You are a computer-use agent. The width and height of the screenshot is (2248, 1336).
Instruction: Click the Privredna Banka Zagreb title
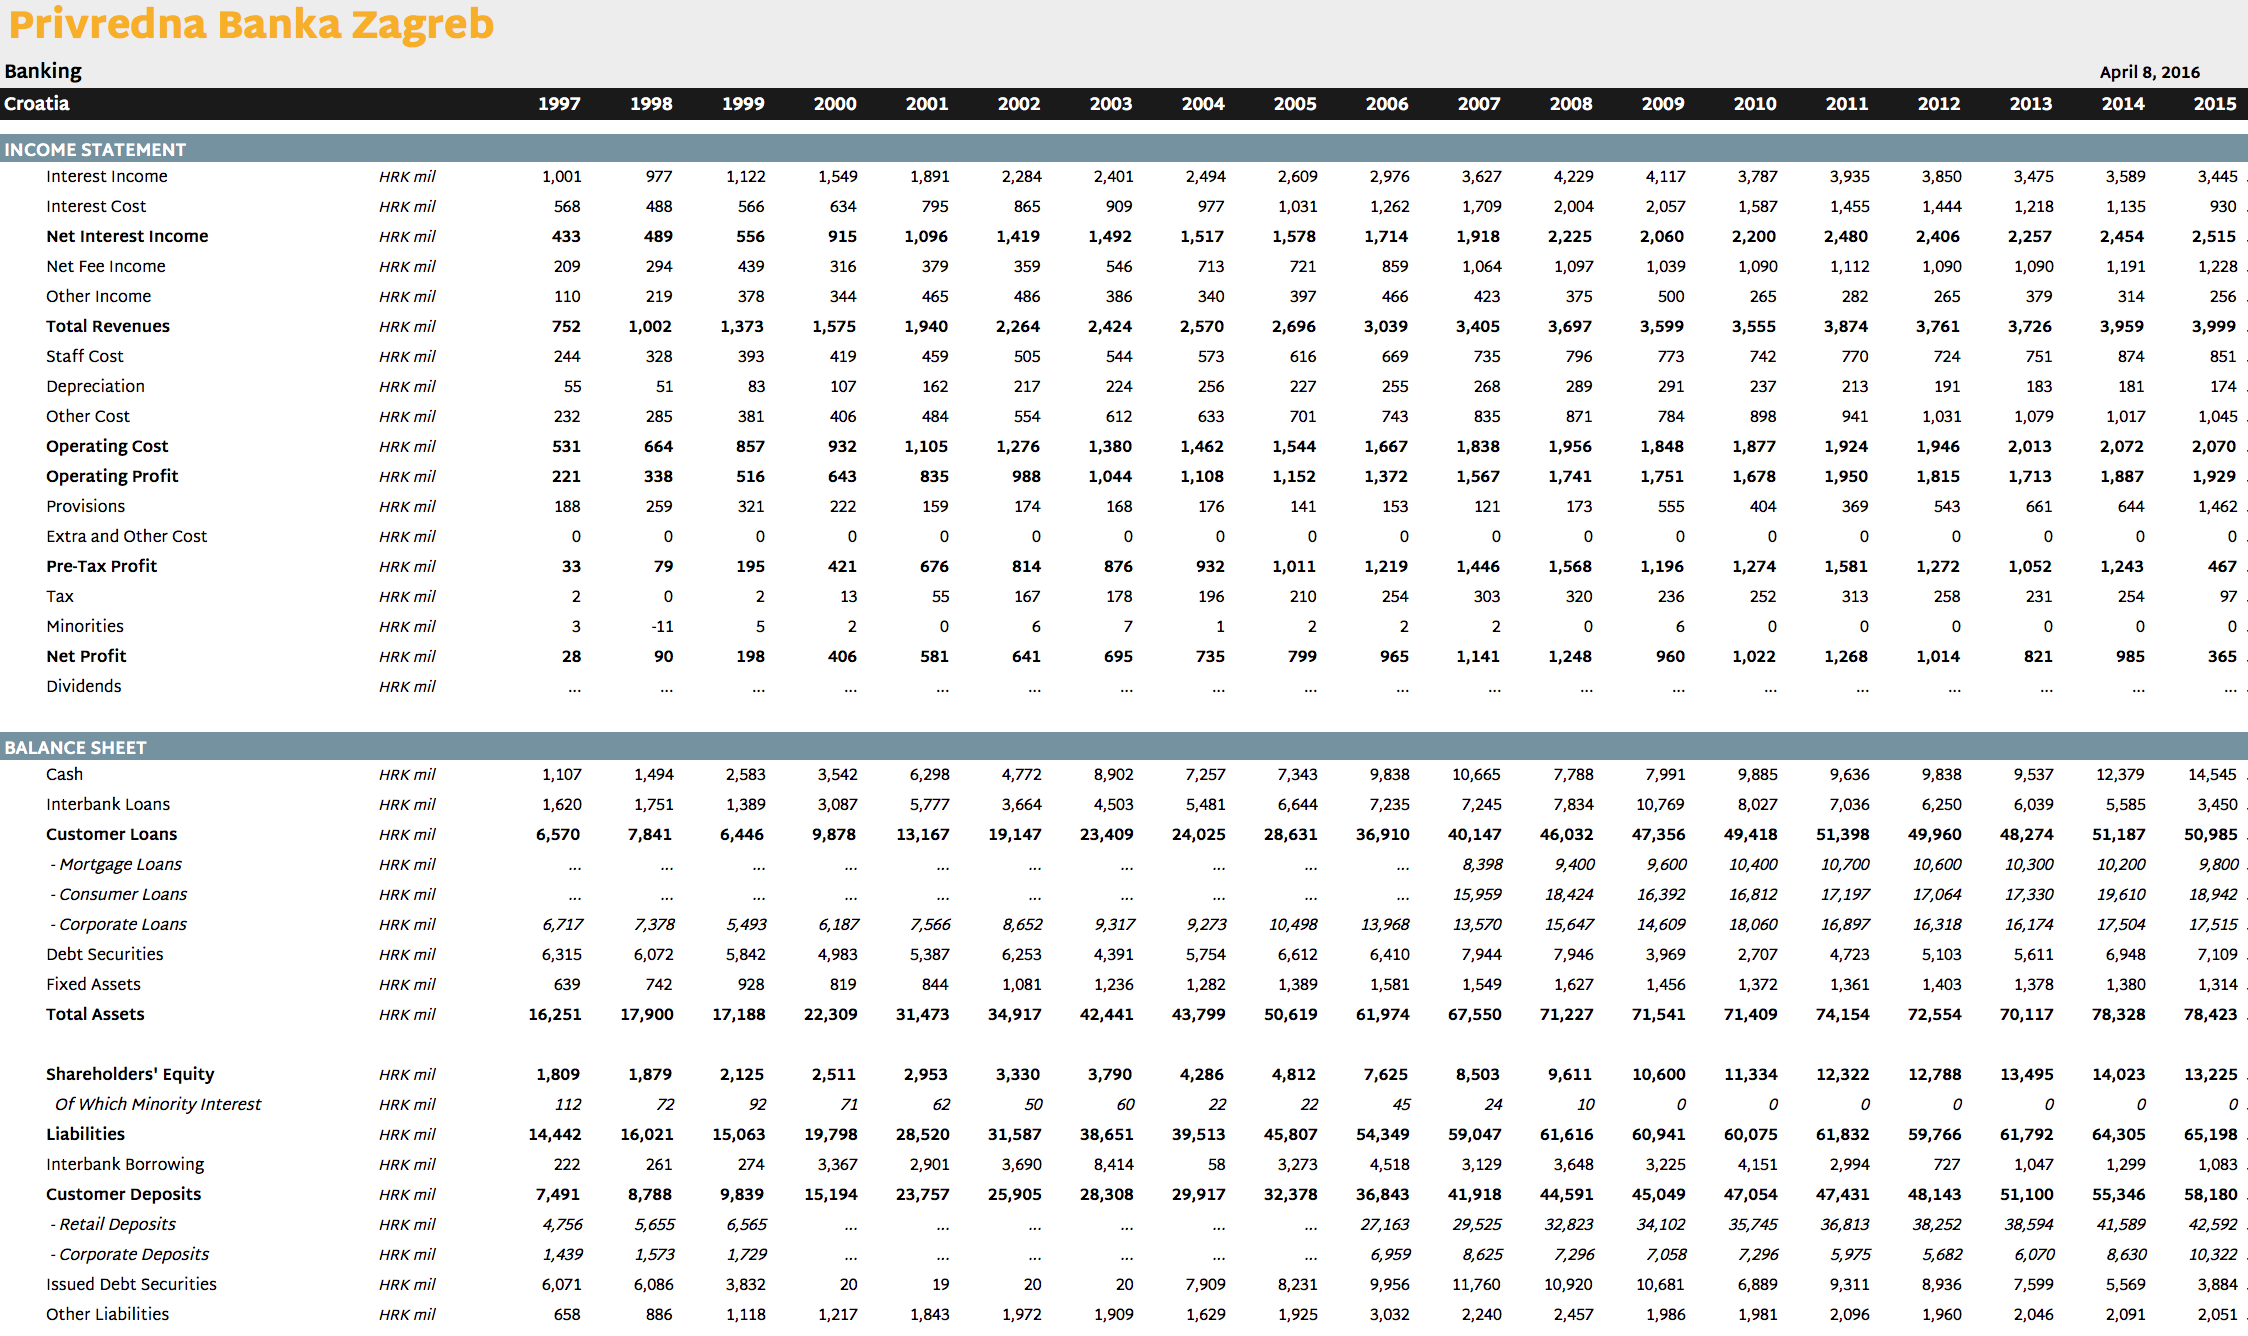251,24
